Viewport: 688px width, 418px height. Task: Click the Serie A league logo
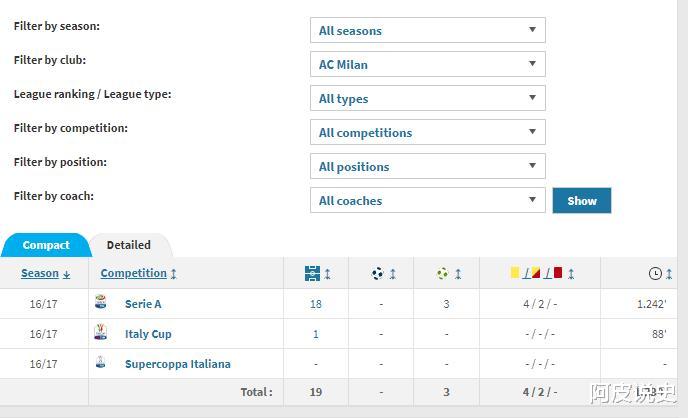click(x=100, y=303)
